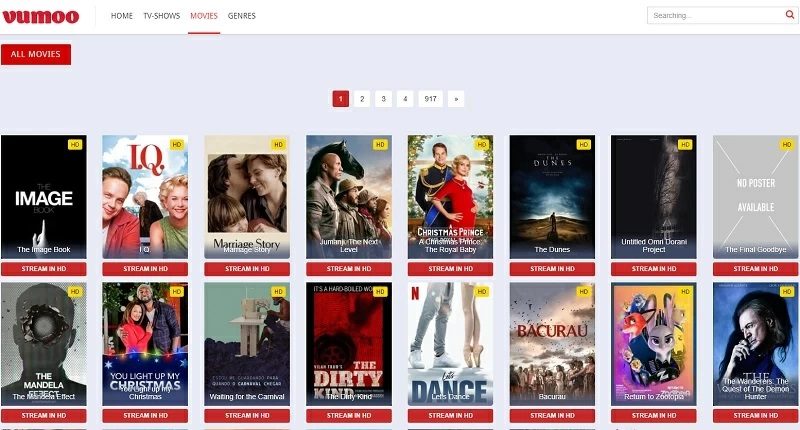Viewport: 800px width, 430px height.
Task: Stream Marriage Story in HD
Action: (247, 269)
